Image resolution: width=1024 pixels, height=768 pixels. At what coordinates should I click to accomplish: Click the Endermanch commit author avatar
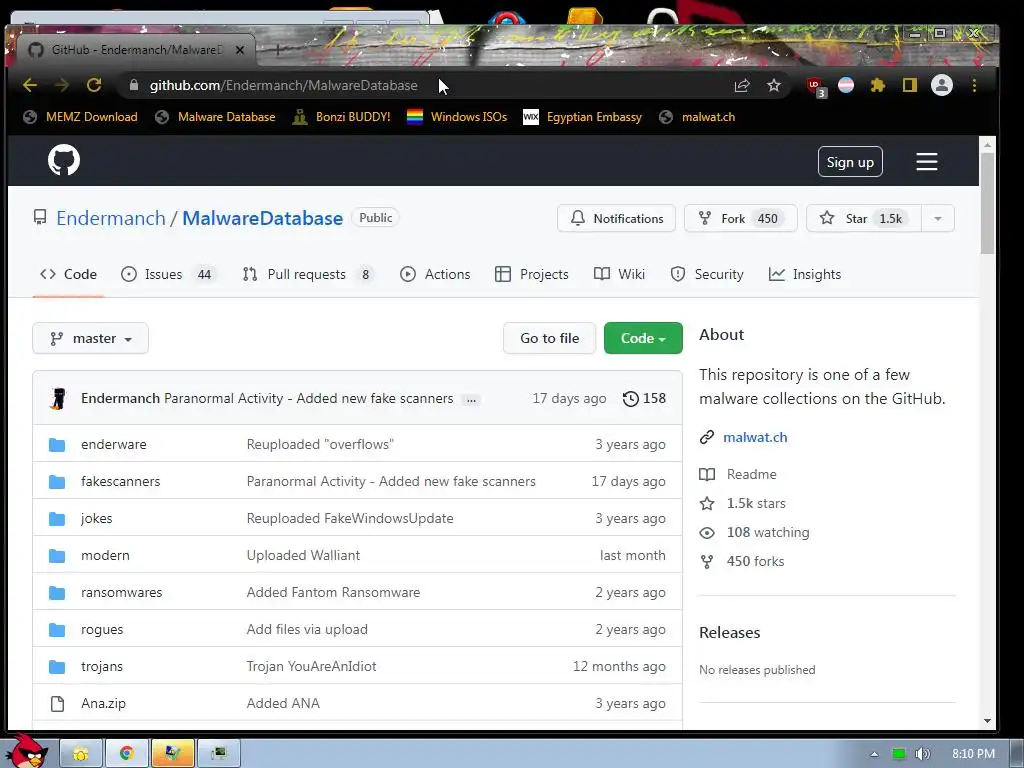[58, 398]
